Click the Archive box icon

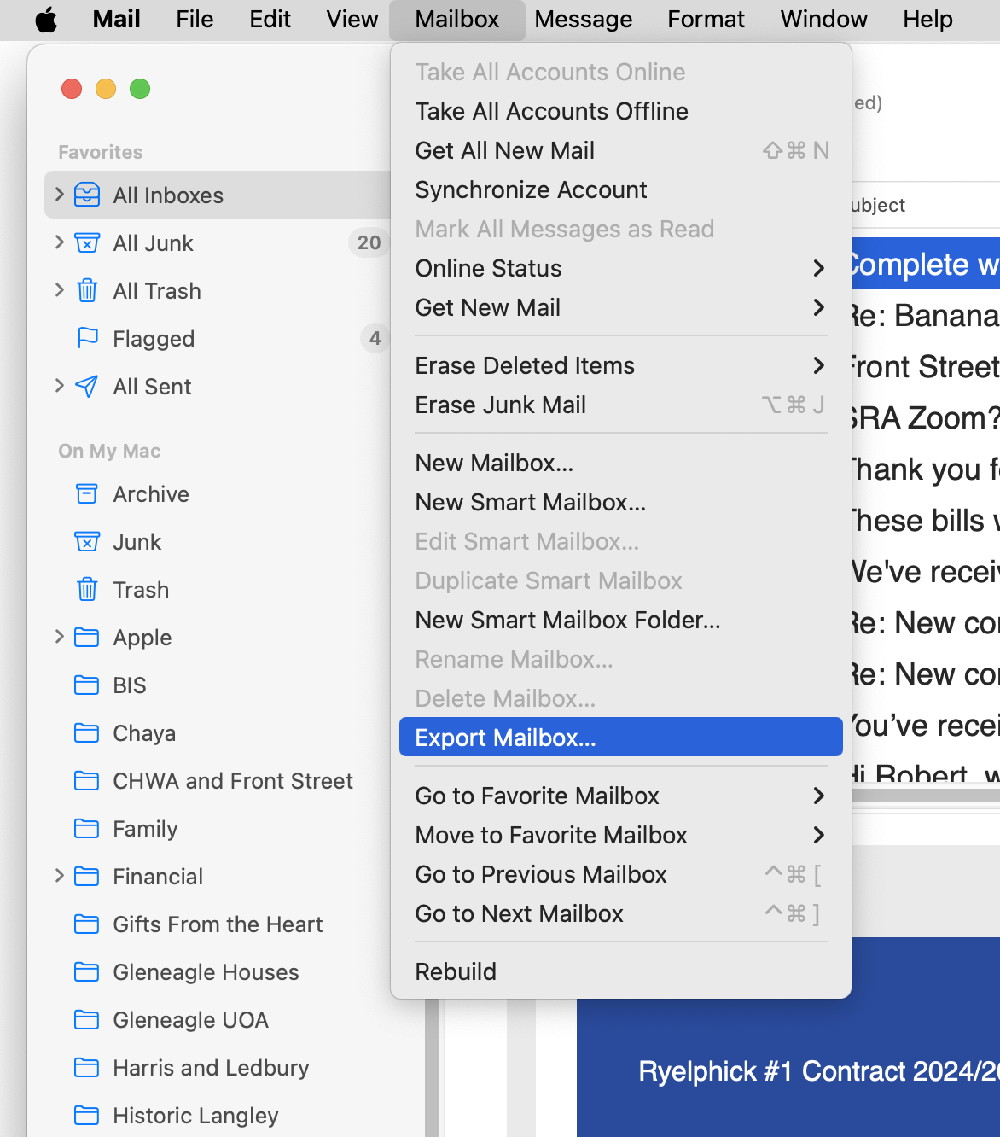coord(87,495)
